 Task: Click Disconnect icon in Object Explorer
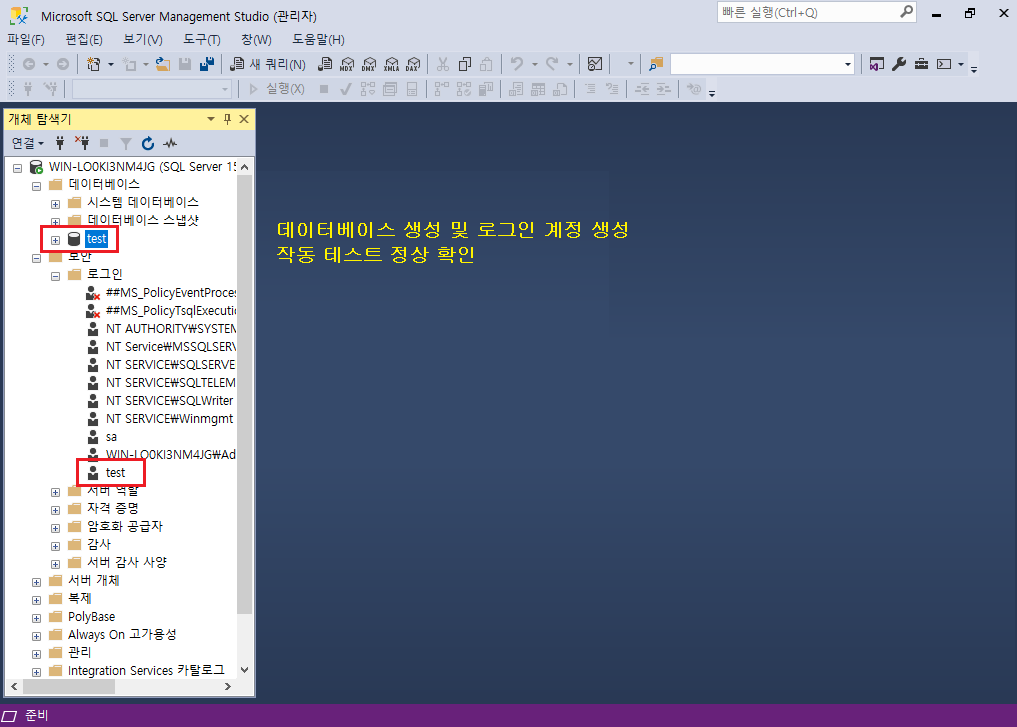(x=82, y=143)
